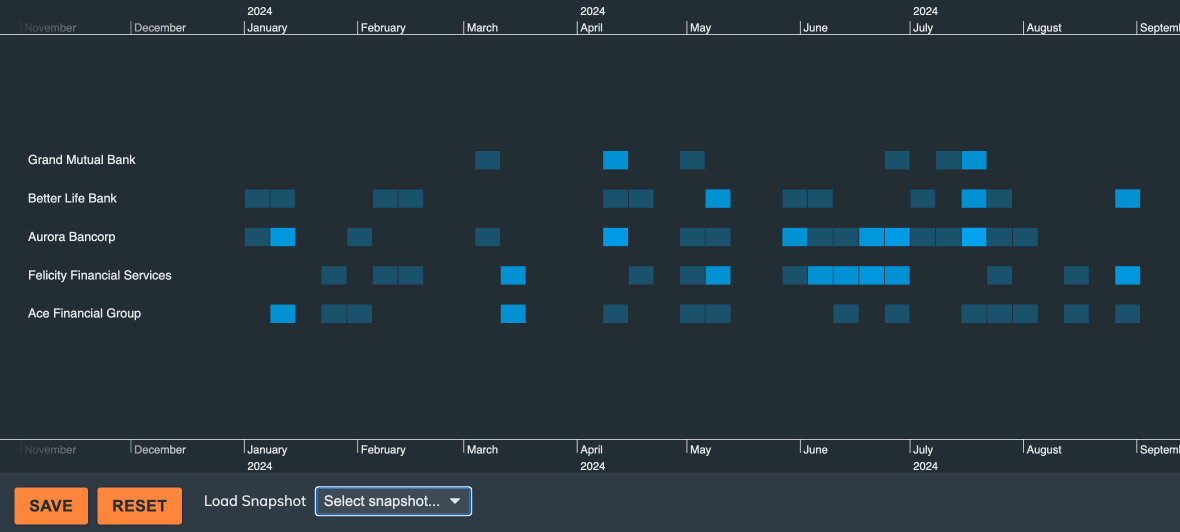Click the SAVE button
This screenshot has width=1180, height=532.
coord(51,506)
